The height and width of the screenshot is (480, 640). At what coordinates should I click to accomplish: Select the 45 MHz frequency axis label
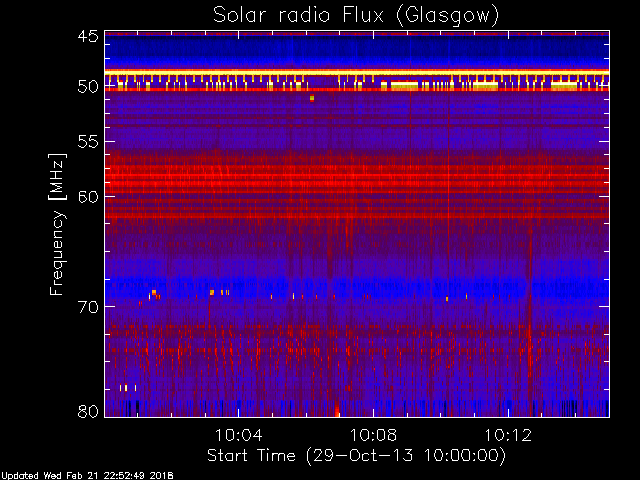[88, 37]
